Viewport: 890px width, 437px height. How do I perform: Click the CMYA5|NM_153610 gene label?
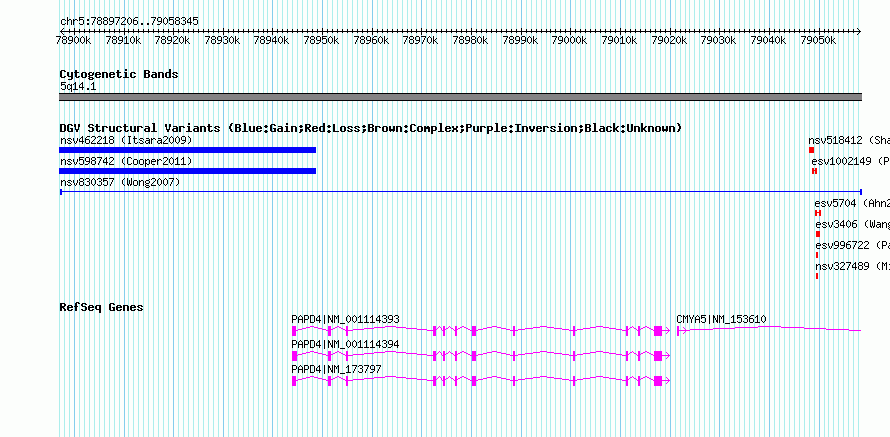click(721, 320)
